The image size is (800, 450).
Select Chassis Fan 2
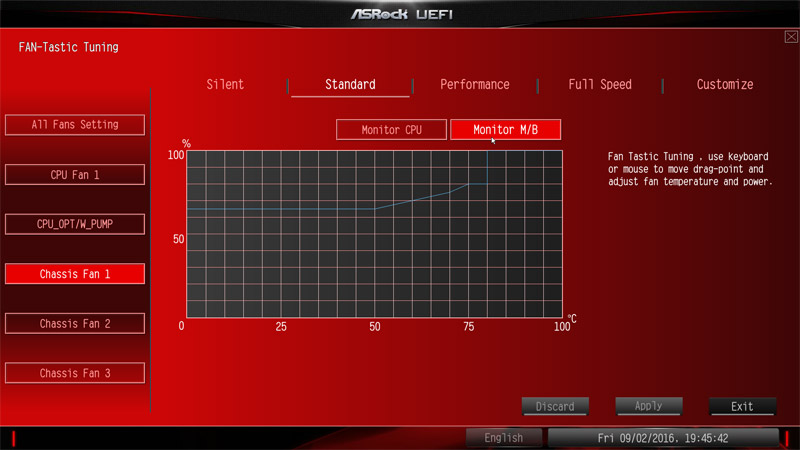tap(75, 323)
